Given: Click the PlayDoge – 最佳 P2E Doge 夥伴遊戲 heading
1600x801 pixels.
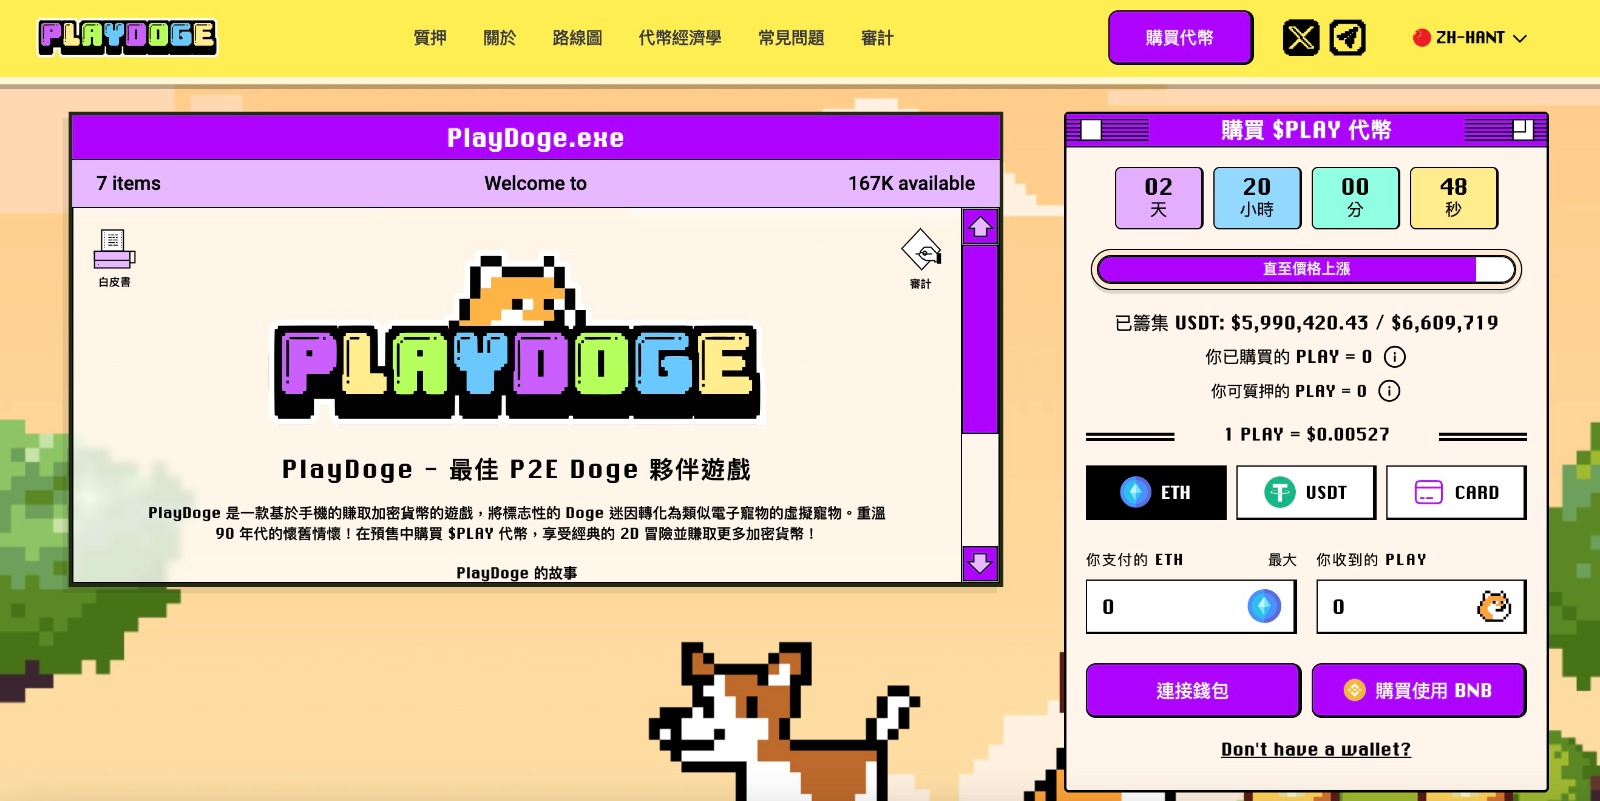Looking at the screenshot, I should 516,469.
